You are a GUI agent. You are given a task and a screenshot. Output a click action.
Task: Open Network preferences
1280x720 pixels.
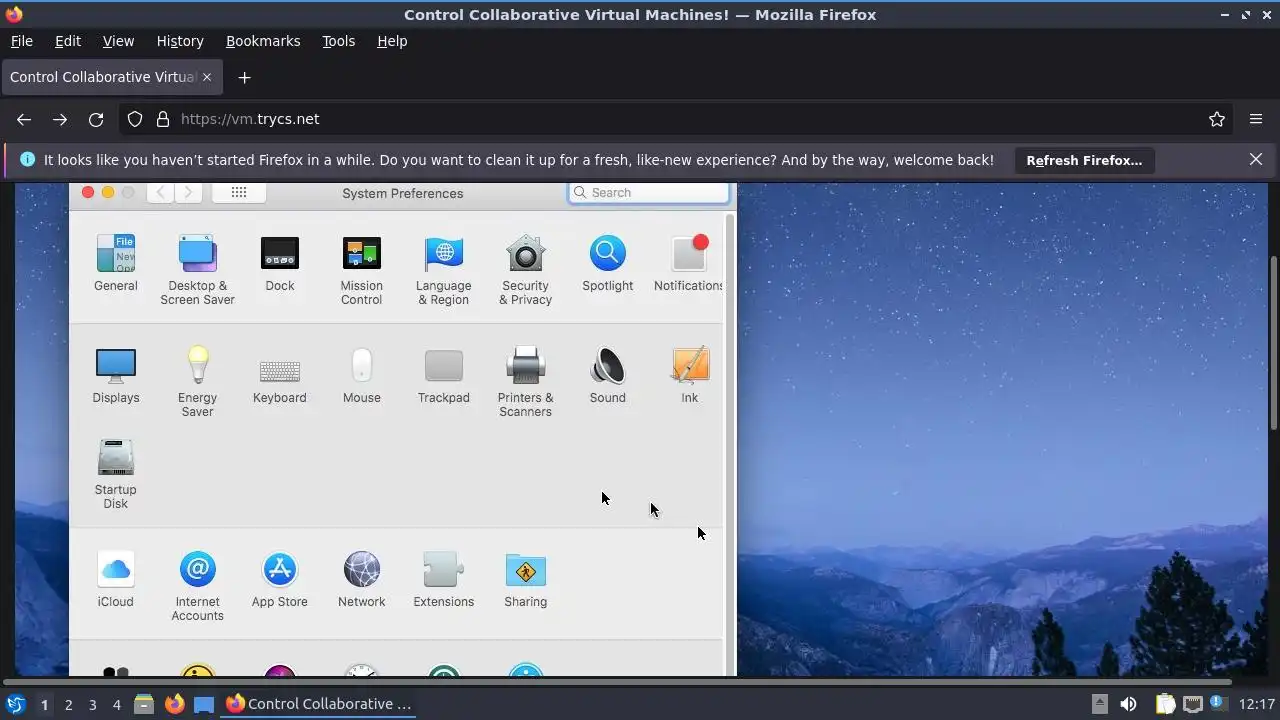click(x=361, y=579)
